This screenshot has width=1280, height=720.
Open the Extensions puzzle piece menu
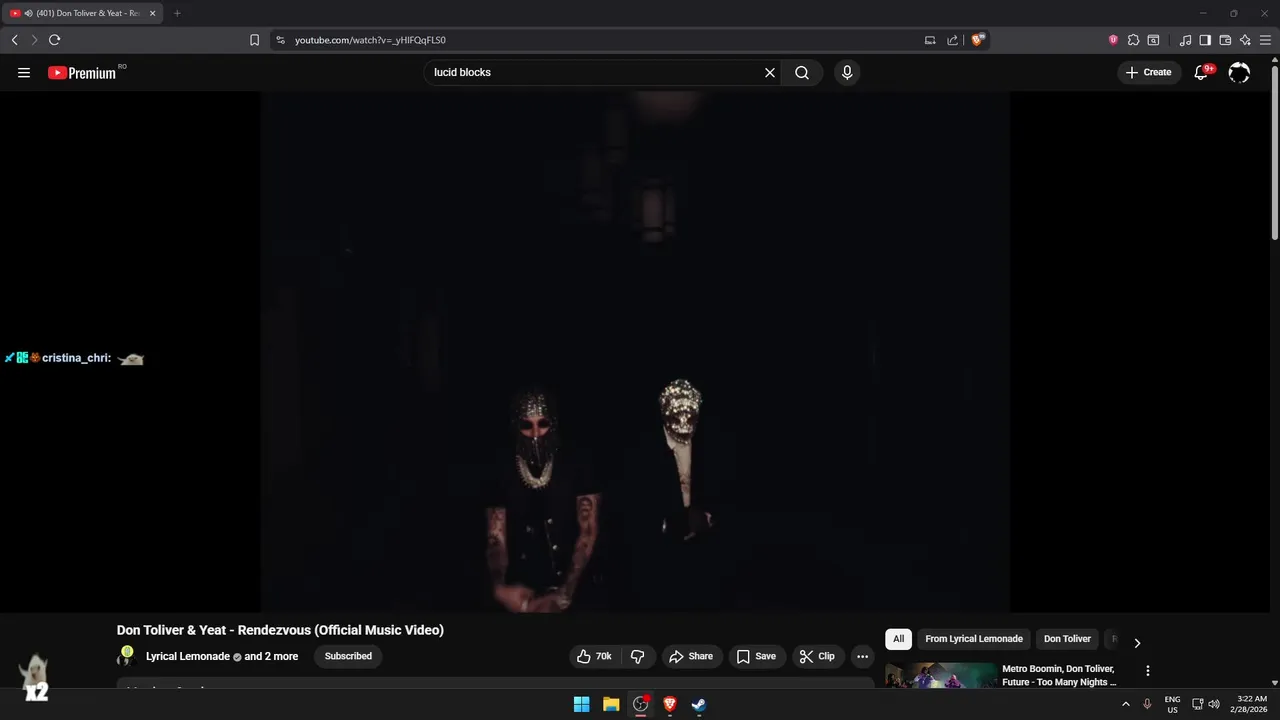coord(1133,40)
